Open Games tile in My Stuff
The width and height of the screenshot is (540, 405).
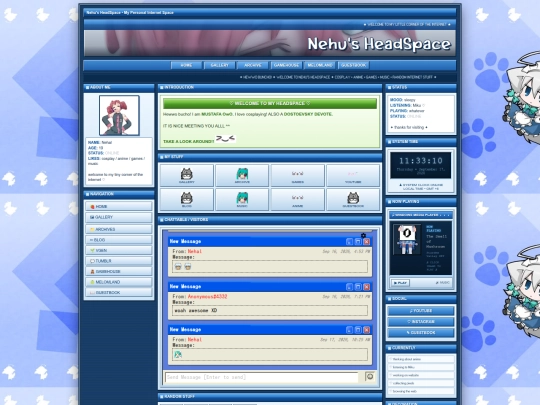click(298, 175)
